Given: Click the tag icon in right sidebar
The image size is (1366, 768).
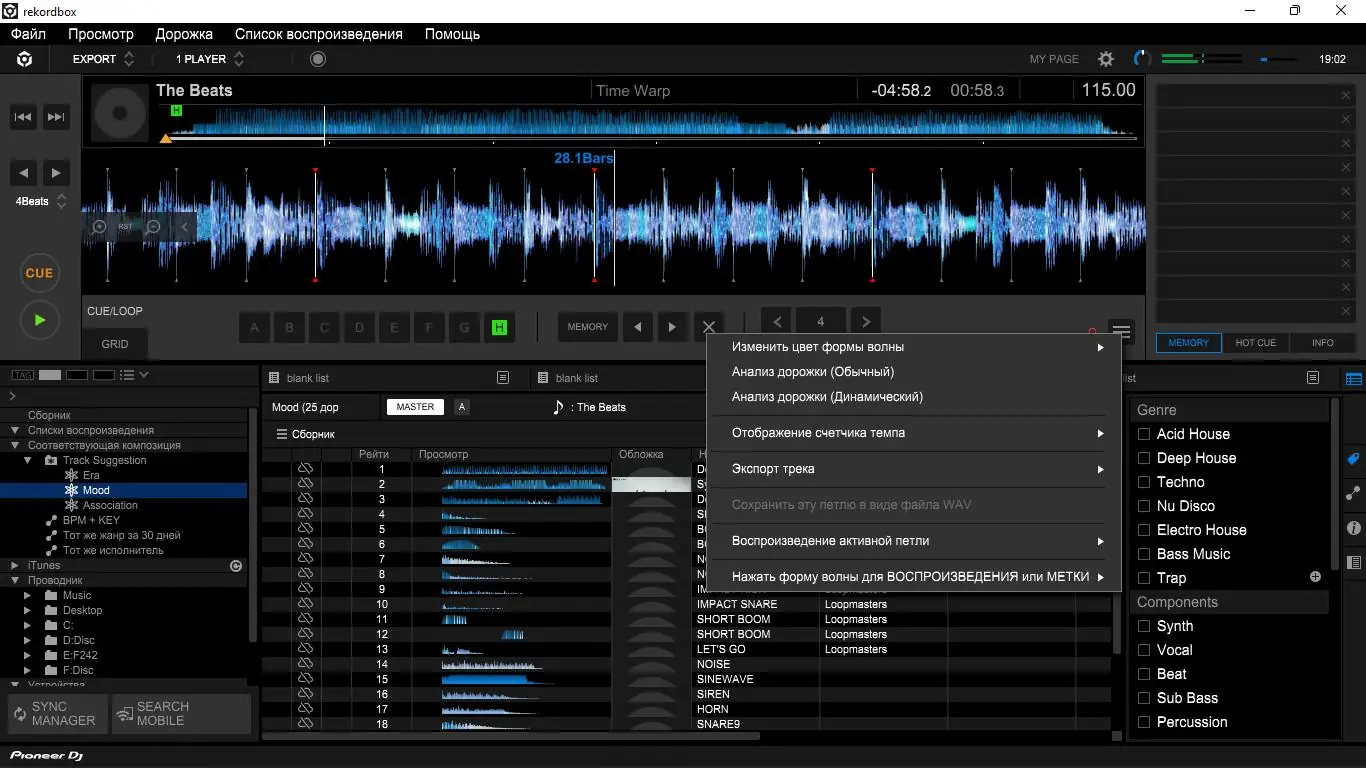Looking at the screenshot, I should point(1354,459).
